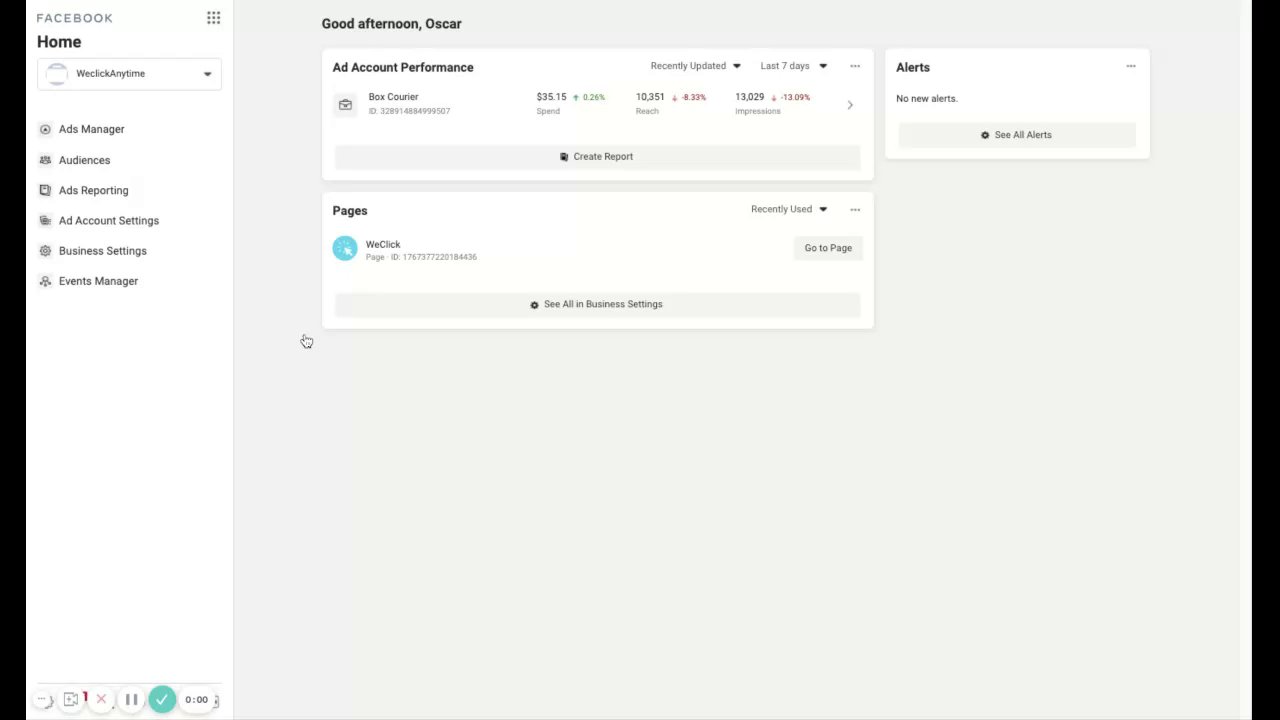Open Ads Reporting from the sidebar
The width and height of the screenshot is (1280, 720).
93,190
